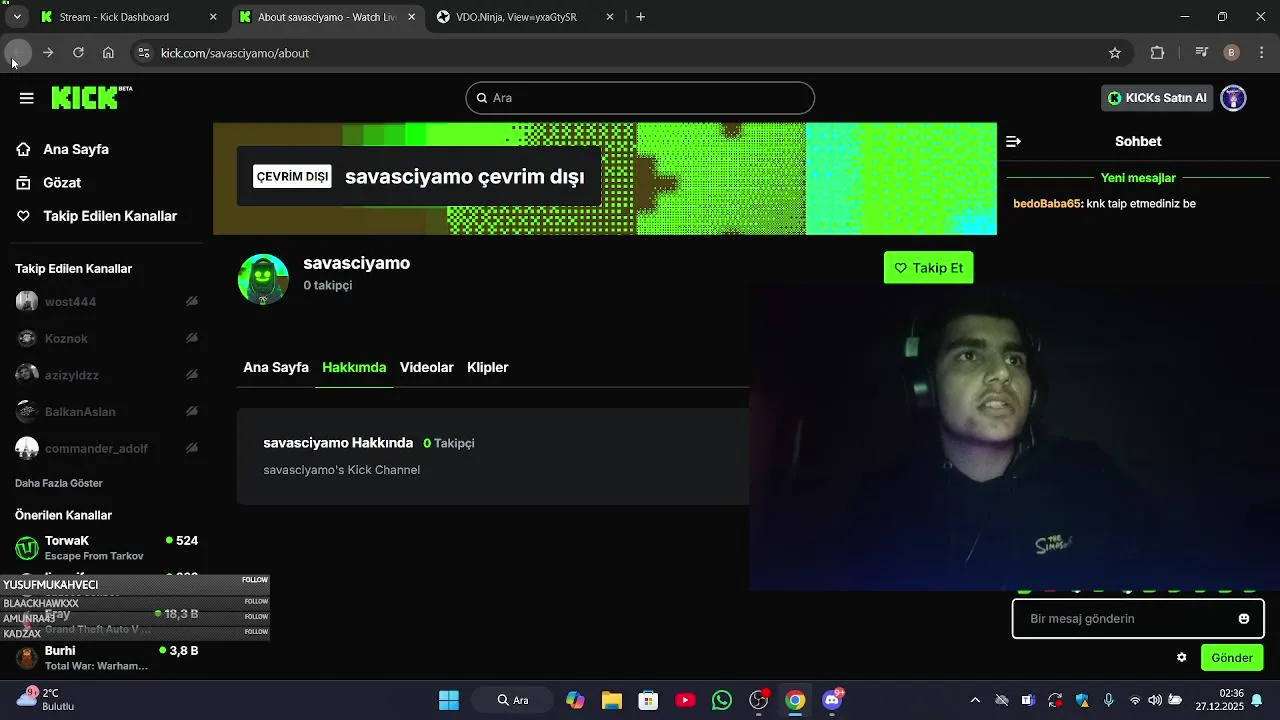The image size is (1280, 720).
Task: Open WhatsApp from taskbar
Action: (x=722, y=700)
